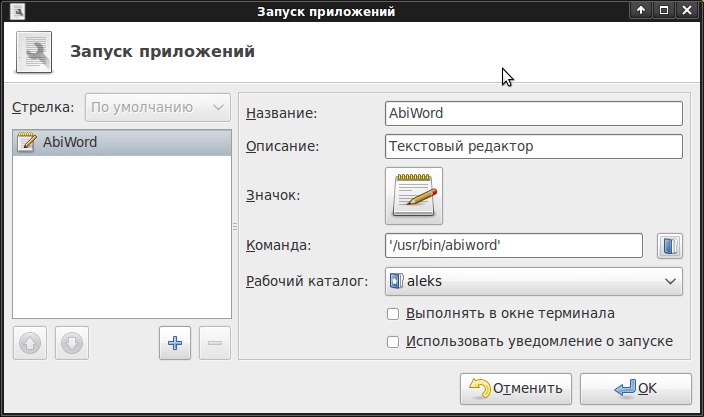This screenshot has width=704, height=417.
Task: Enable Использовать уведомление о запуске checkbox
Action: coord(393,342)
